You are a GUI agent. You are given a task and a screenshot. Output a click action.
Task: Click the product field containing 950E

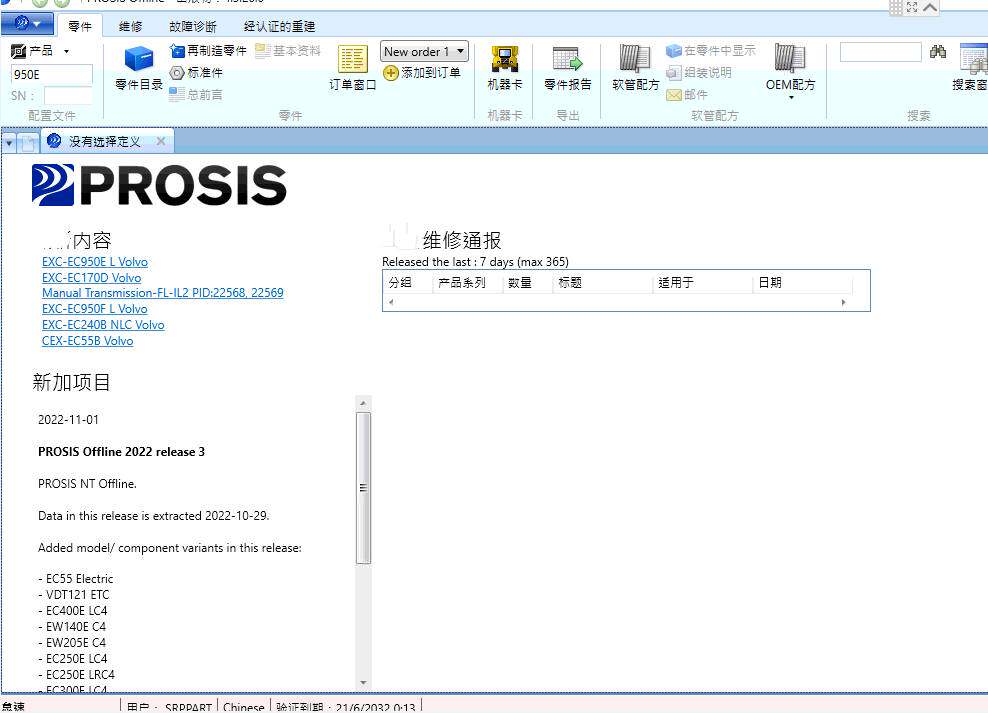coord(52,75)
